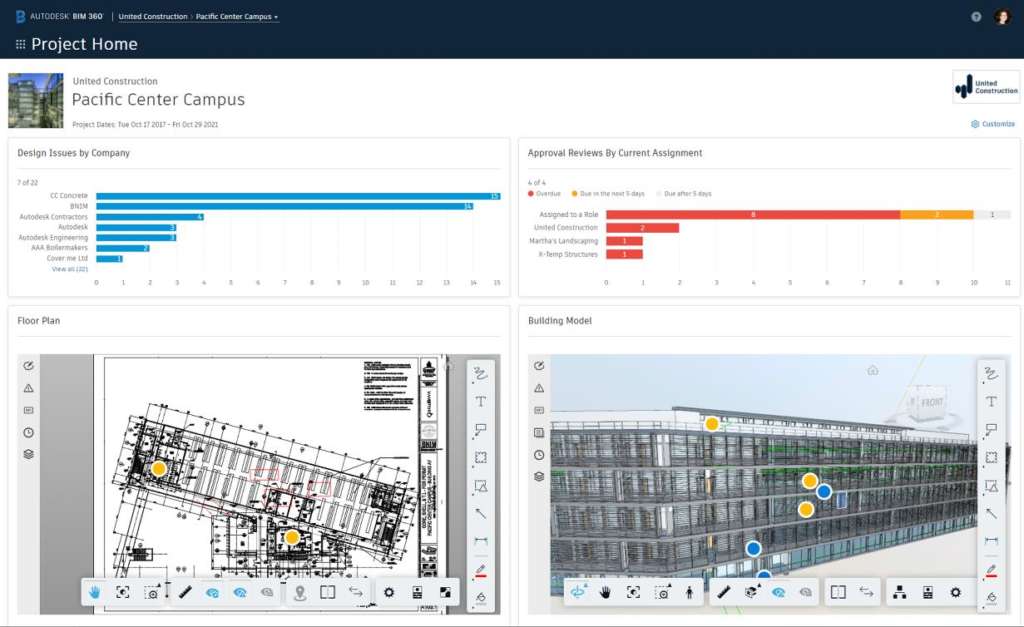Image resolution: width=1024 pixels, height=627 pixels.
Task: Click the compare swap arrows in Building Model toolbar
Action: pos(867,592)
